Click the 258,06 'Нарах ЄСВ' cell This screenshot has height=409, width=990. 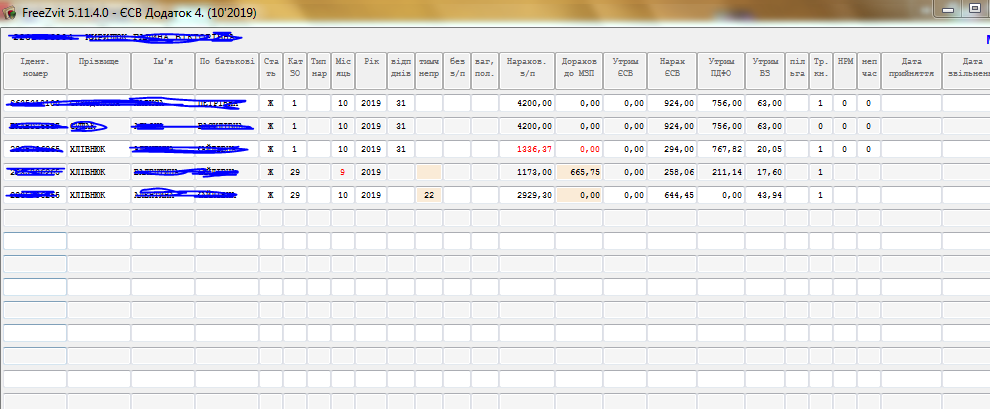tap(671, 172)
